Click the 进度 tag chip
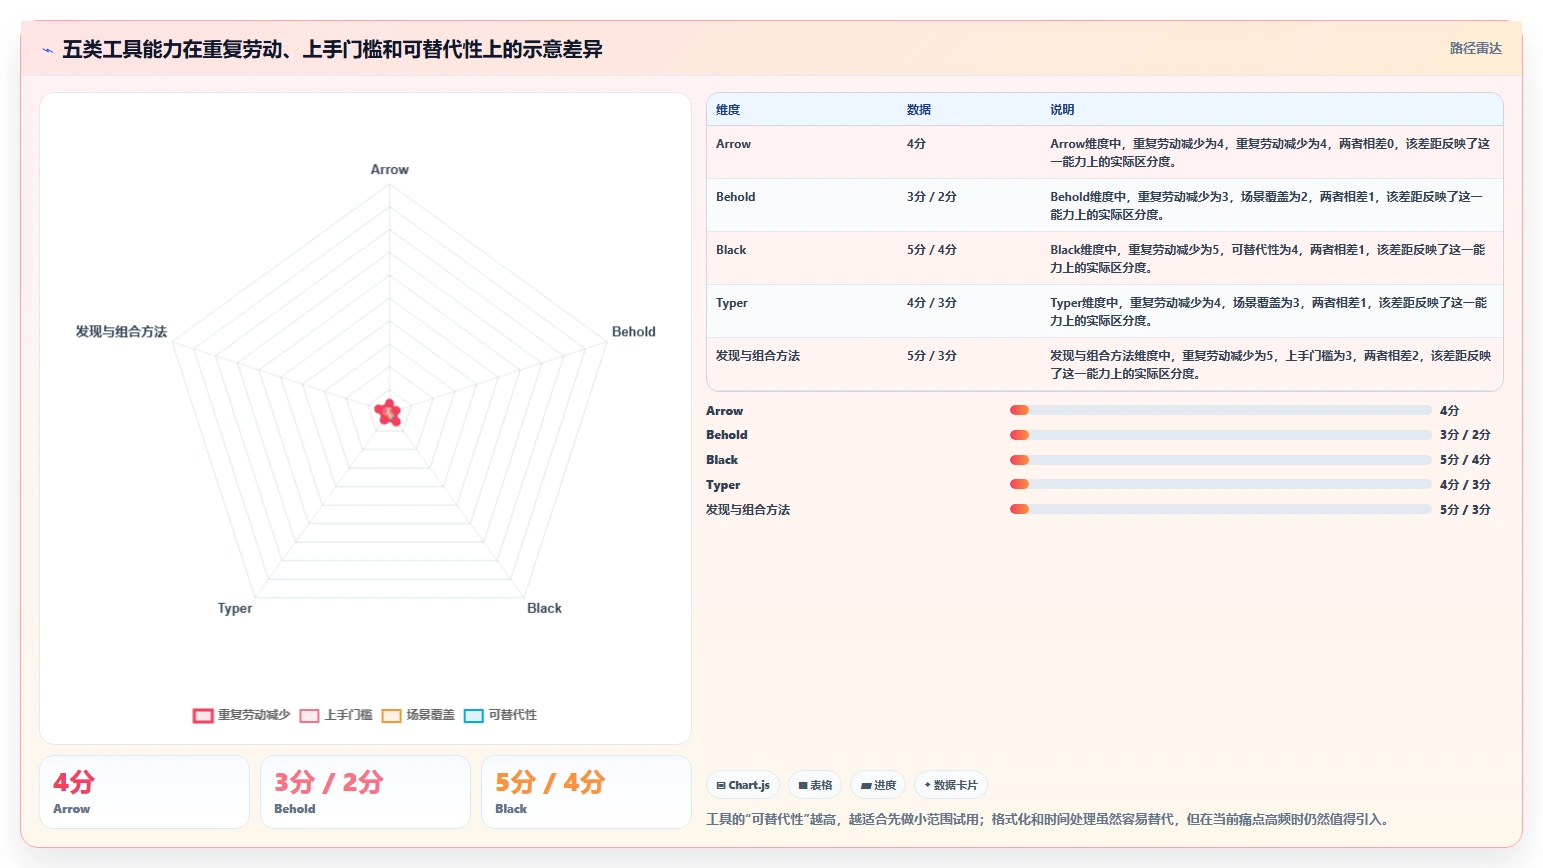The image size is (1543, 868). coord(878,785)
